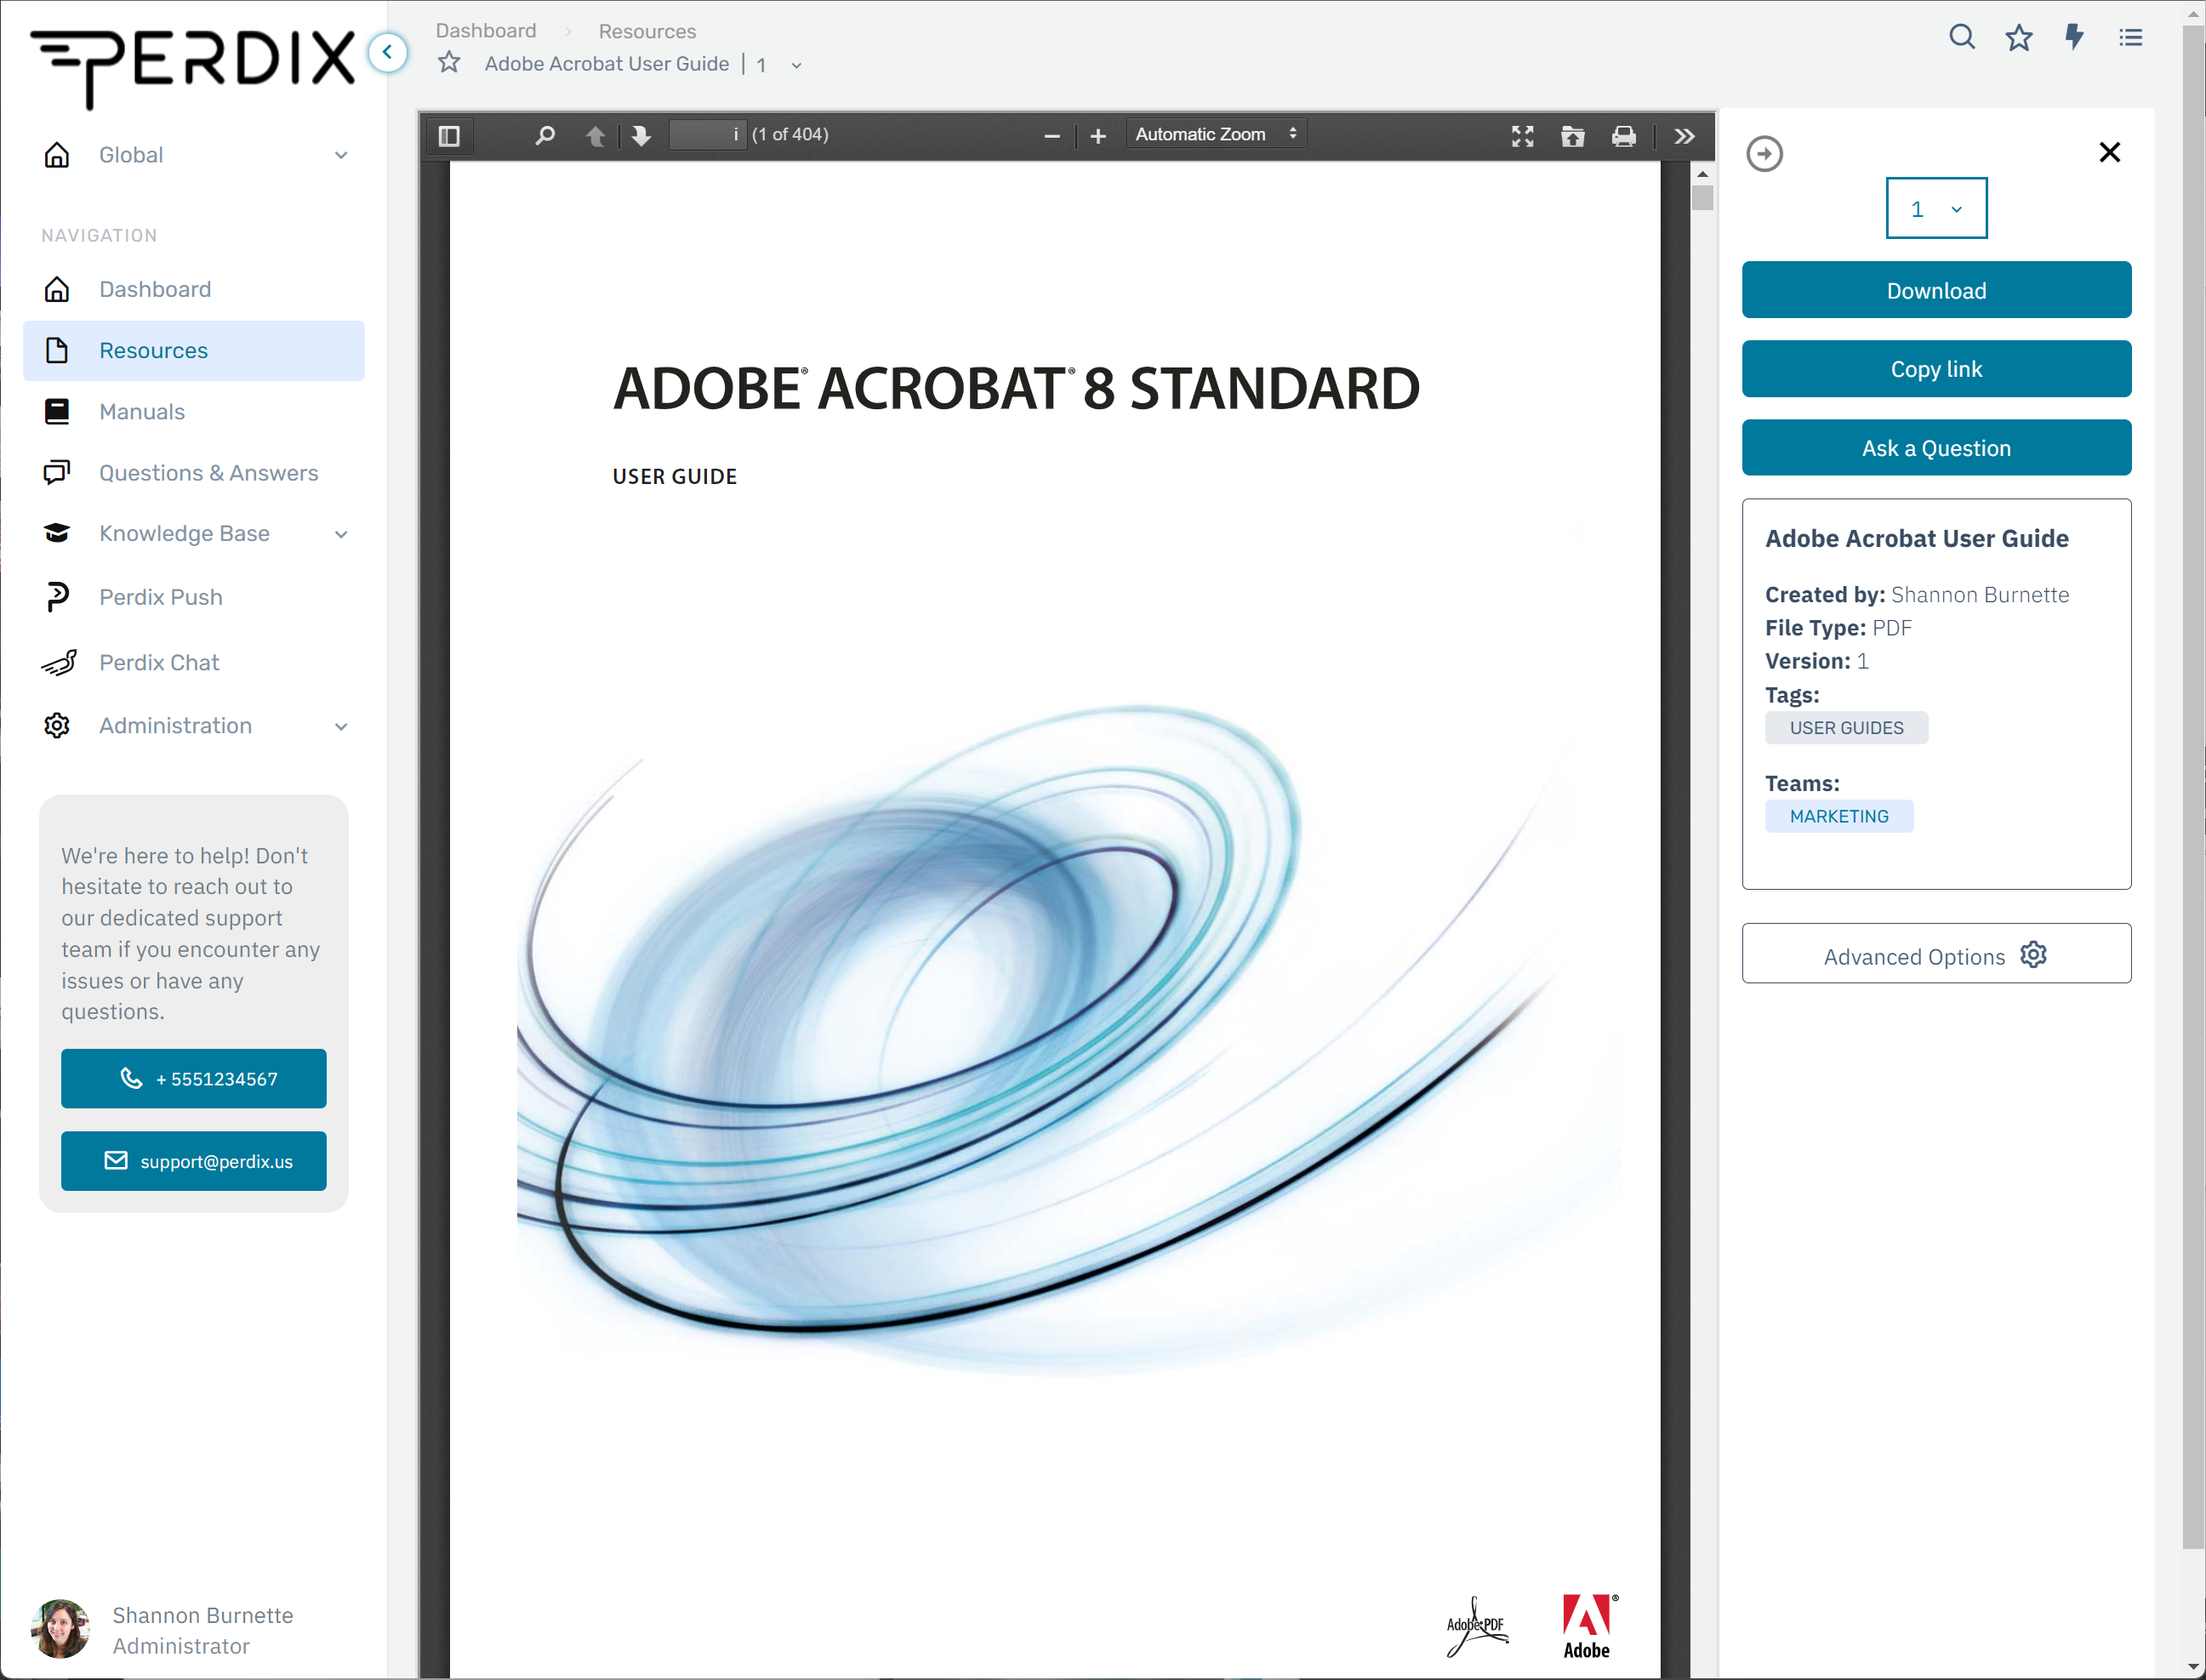
Task: Click the circled arrow panel icon
Action: click(1765, 154)
